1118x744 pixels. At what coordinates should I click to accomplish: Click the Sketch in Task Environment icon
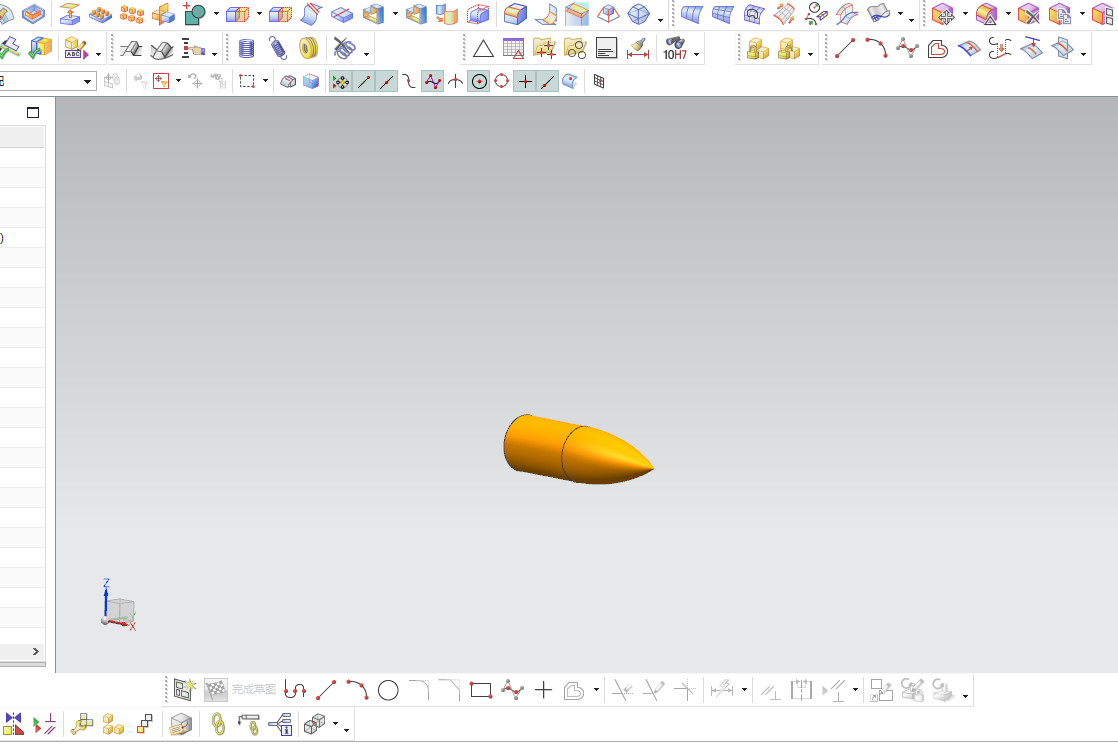coord(184,690)
